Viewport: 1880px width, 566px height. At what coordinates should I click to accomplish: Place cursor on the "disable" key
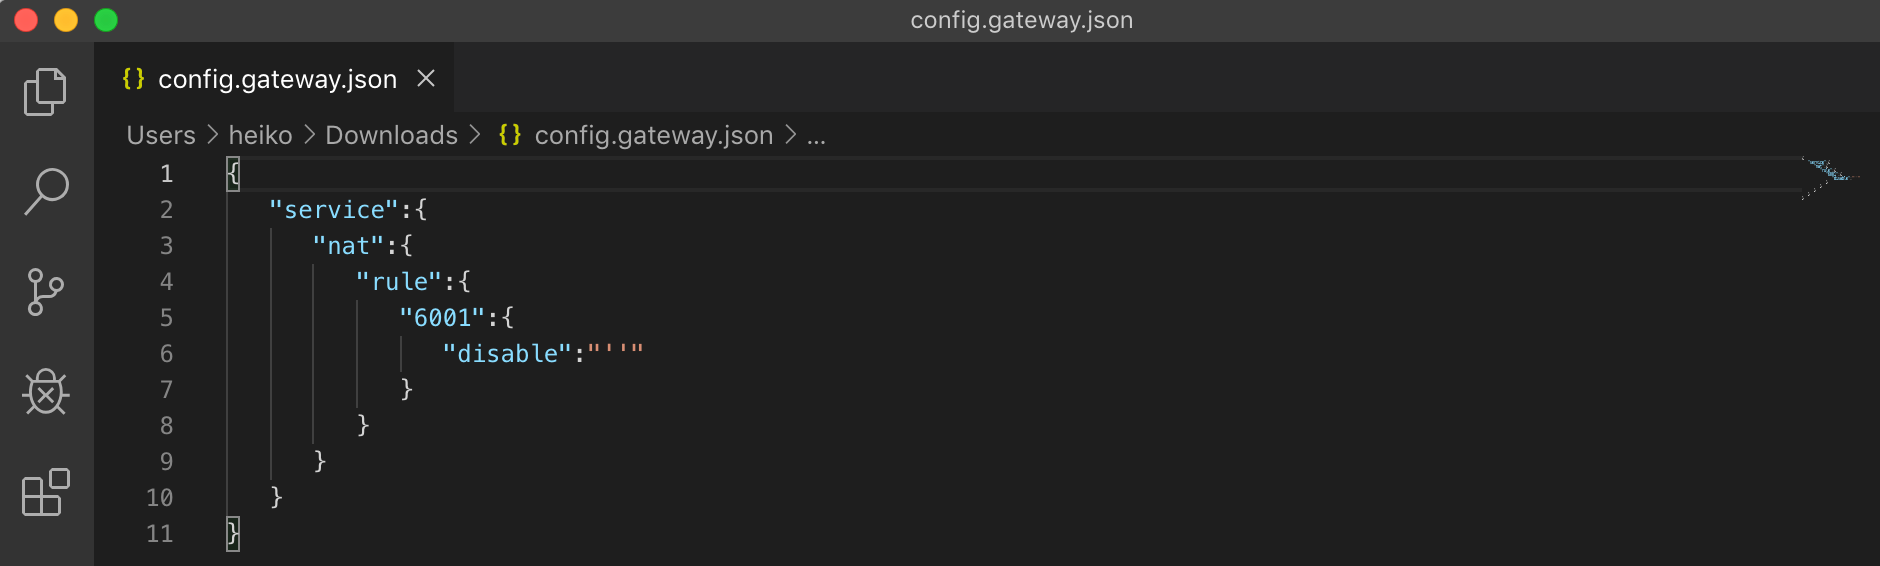coord(507,354)
